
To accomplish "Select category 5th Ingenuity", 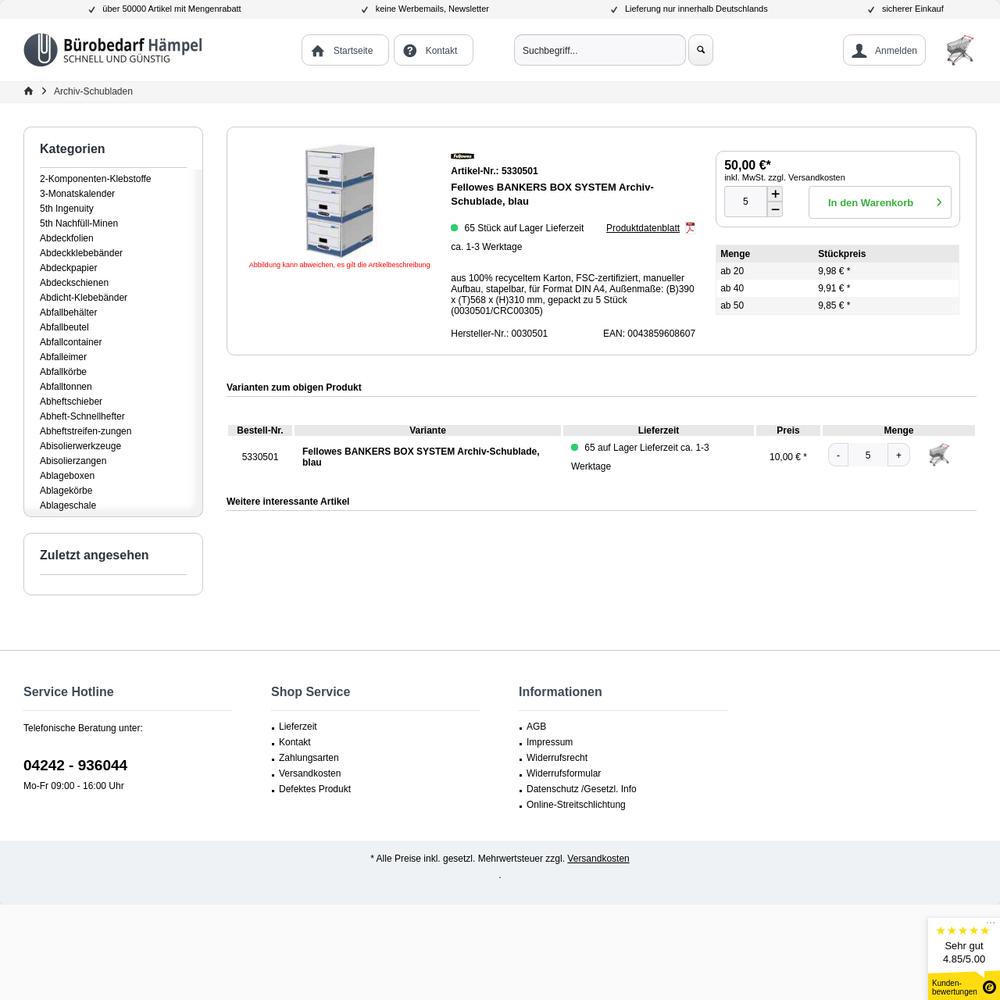I will tap(66, 209).
